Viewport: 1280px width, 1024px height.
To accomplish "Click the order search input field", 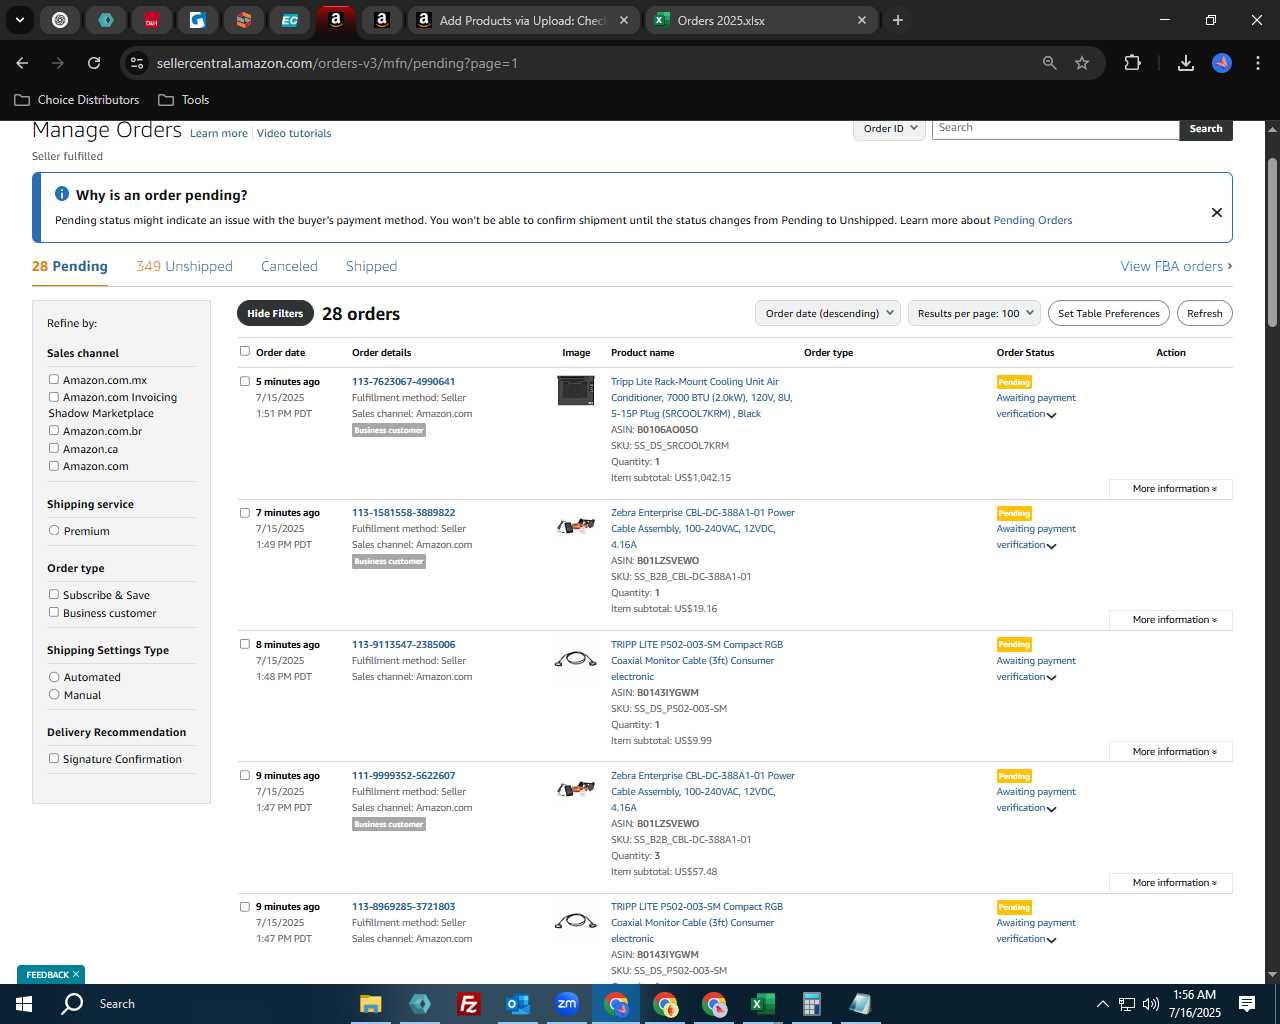I will (1055, 128).
